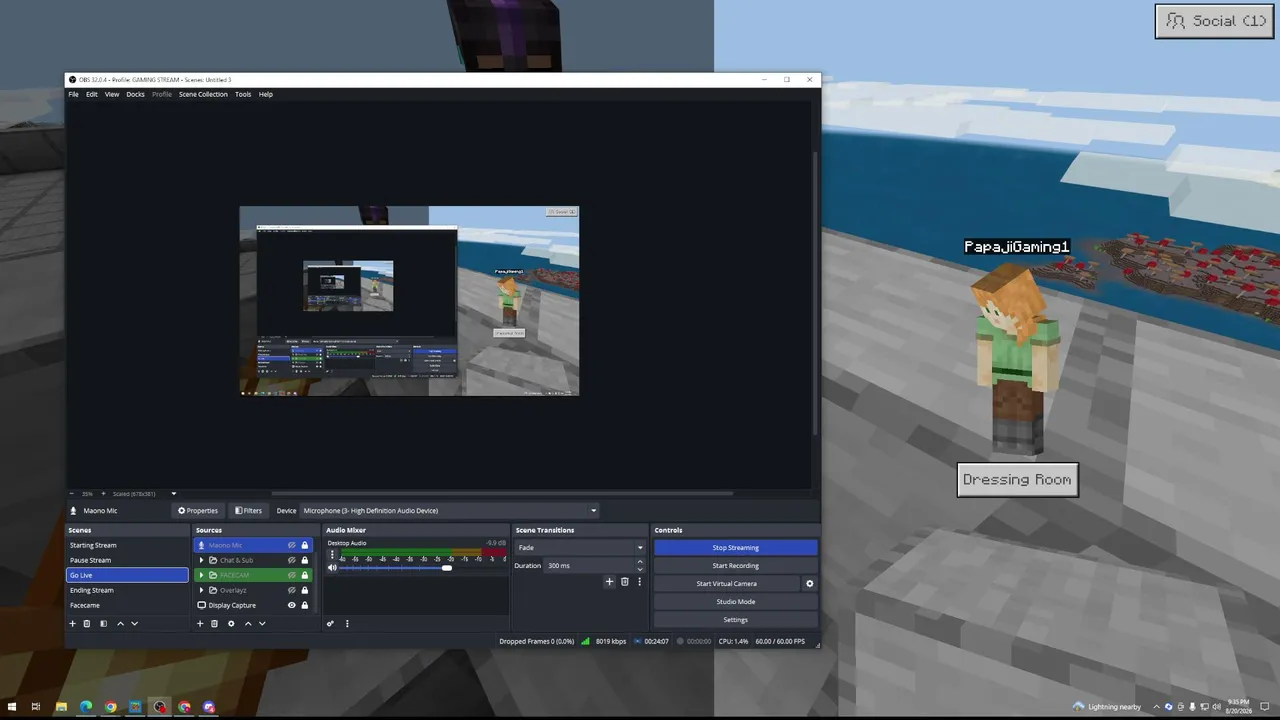Viewport: 1280px width, 720px height.
Task: Show the Chat & Sub source group
Action: click(x=292, y=560)
